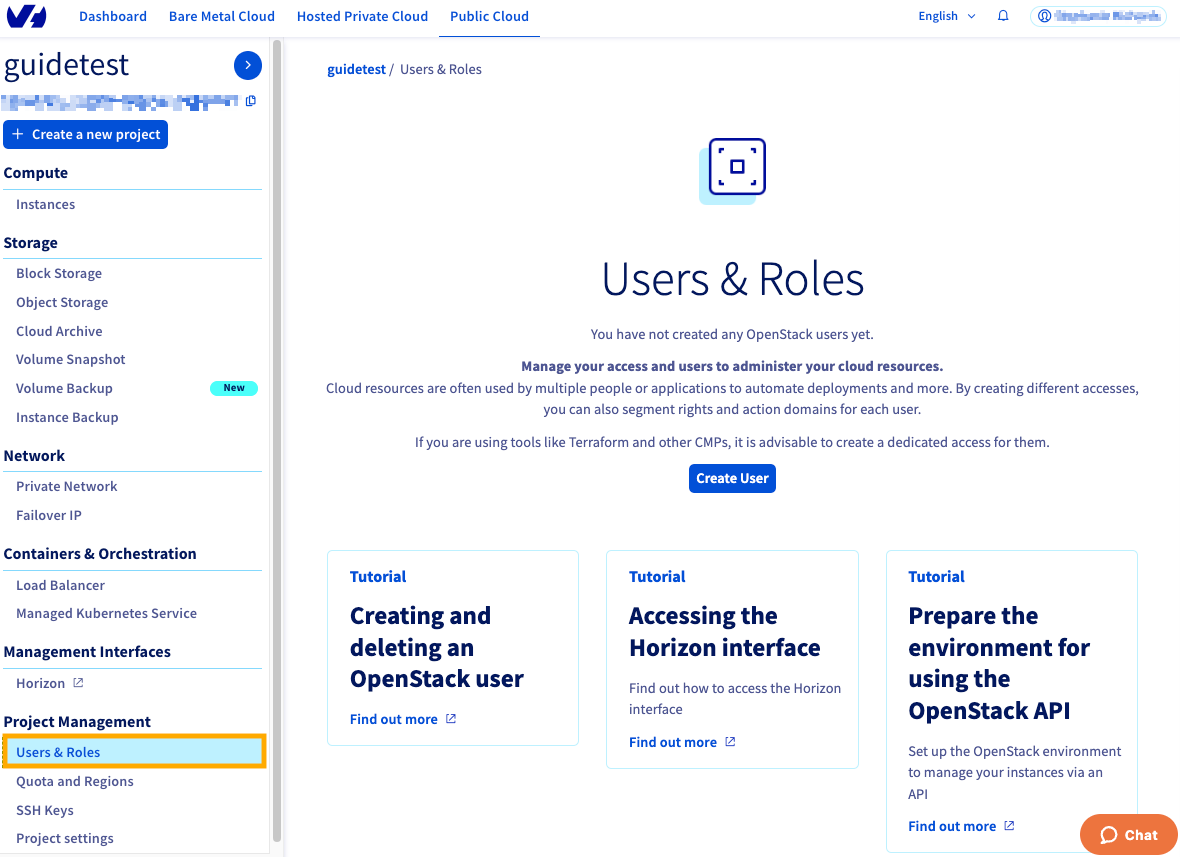Click the user account profile icon
1180x857 pixels.
coord(1046,16)
